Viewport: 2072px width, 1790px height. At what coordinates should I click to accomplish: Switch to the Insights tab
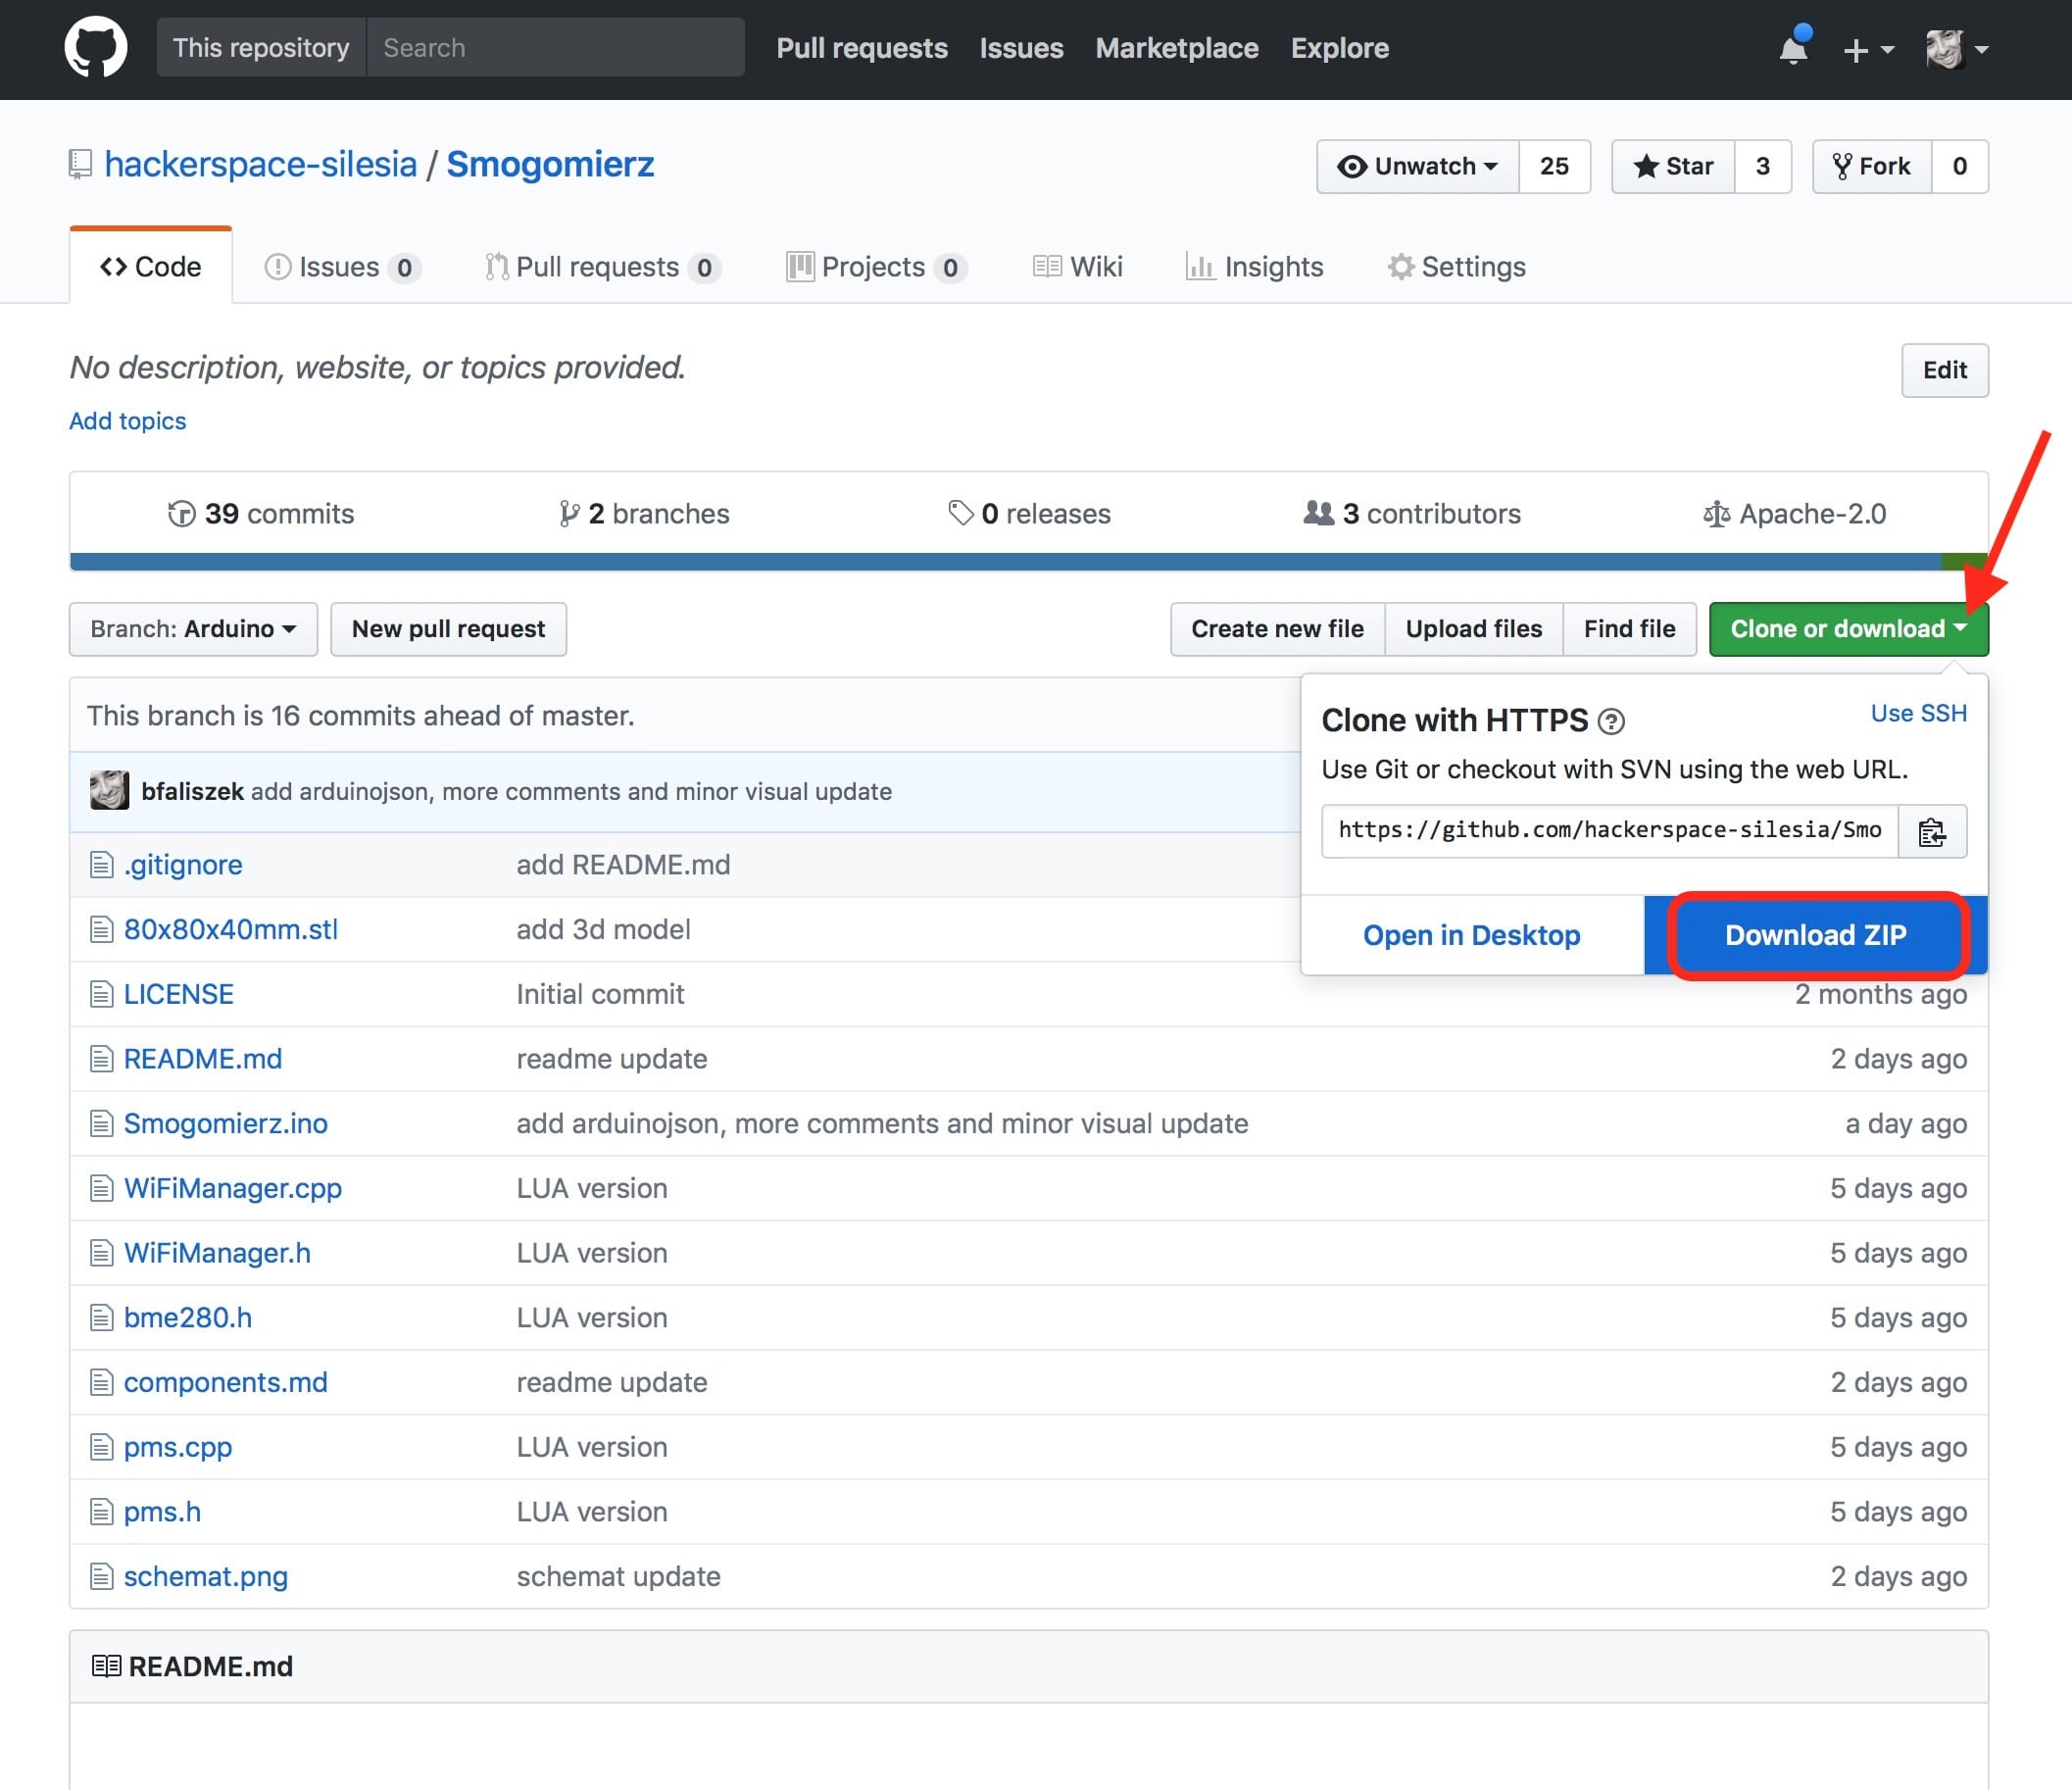coord(1254,267)
